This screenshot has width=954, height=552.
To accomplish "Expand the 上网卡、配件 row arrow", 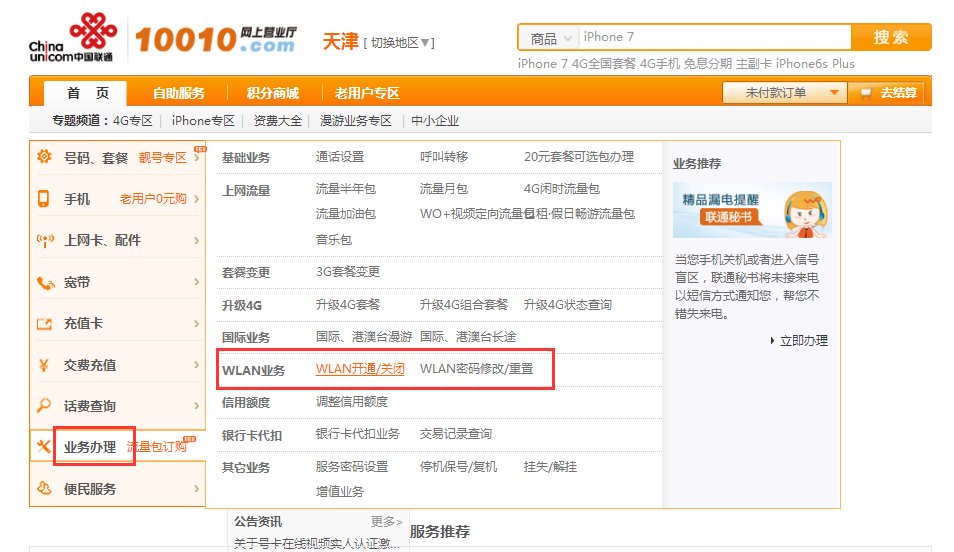I will tap(197, 240).
